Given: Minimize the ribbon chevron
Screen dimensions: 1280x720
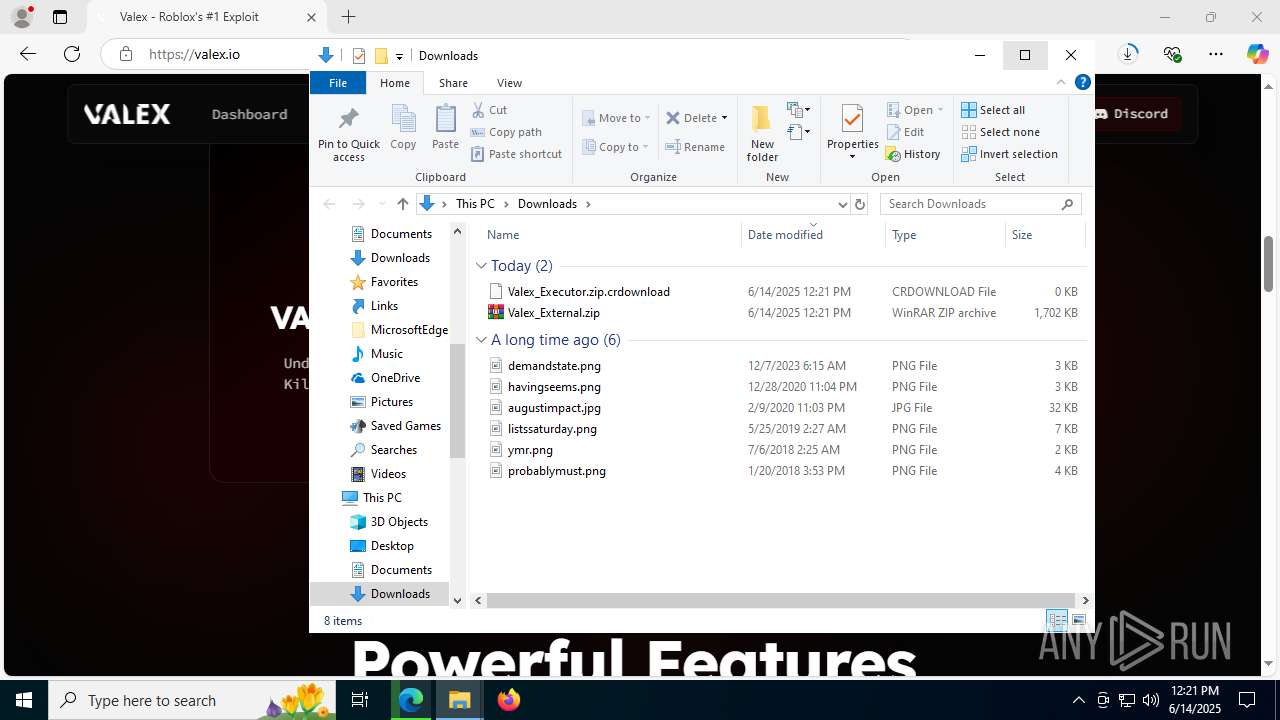Looking at the screenshot, I should tap(1061, 83).
